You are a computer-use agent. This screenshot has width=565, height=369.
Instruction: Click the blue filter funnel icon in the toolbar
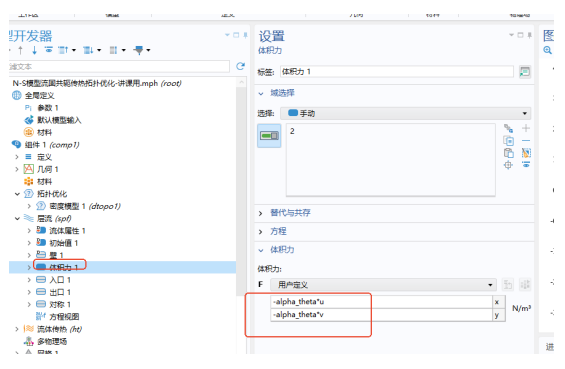pos(138,50)
